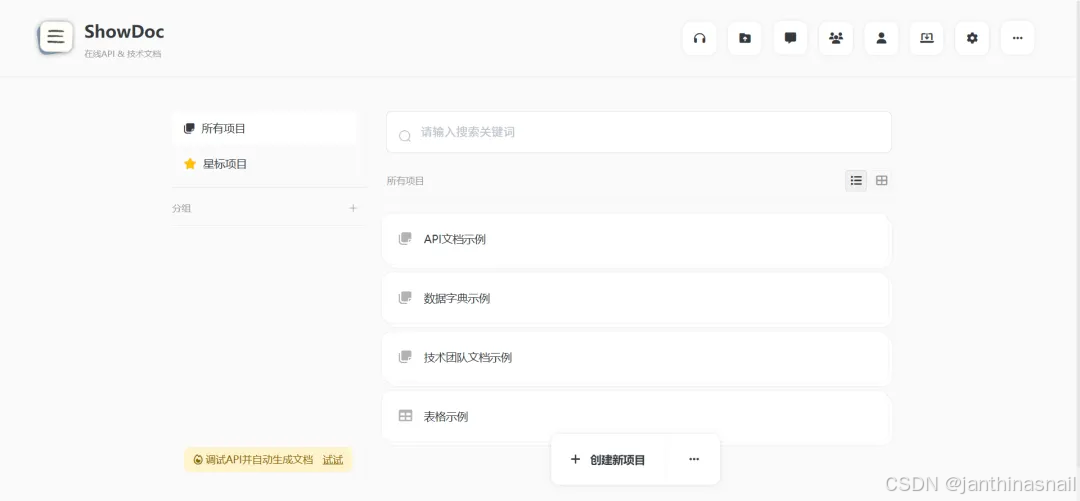This screenshot has width=1080, height=501.
Task: Click the 试试 link in yellow banner
Action: click(333, 460)
